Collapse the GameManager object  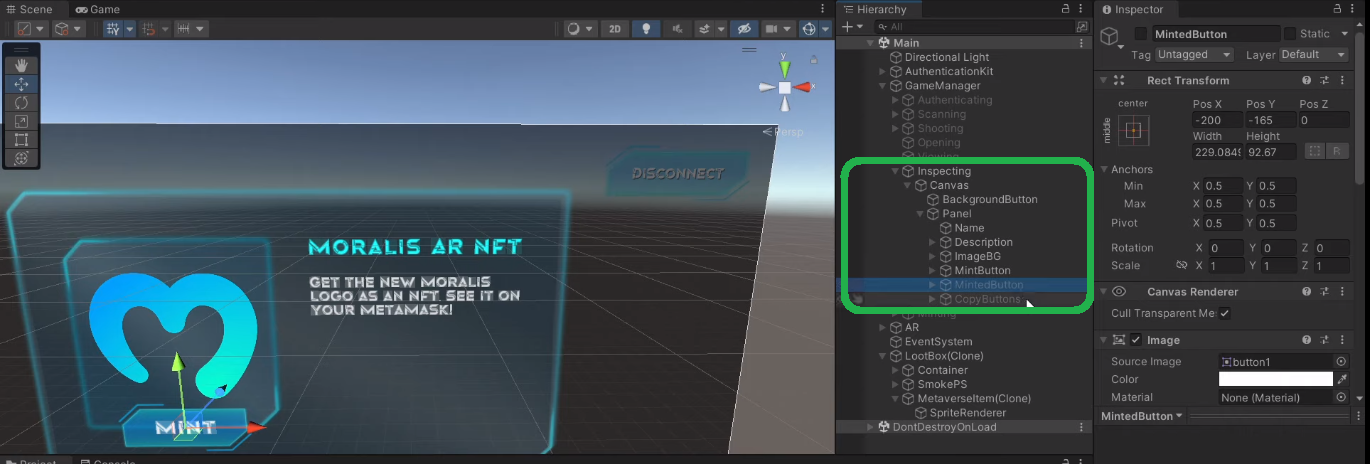[x=882, y=86]
